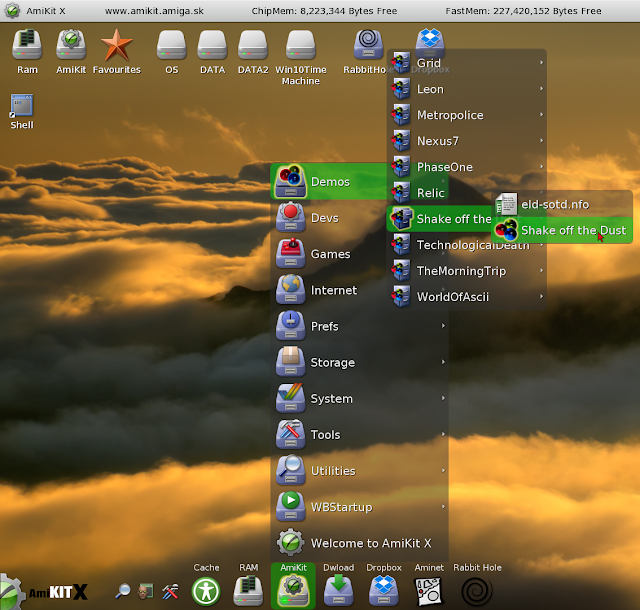Open the Dwload download folder in dock

[338, 590]
